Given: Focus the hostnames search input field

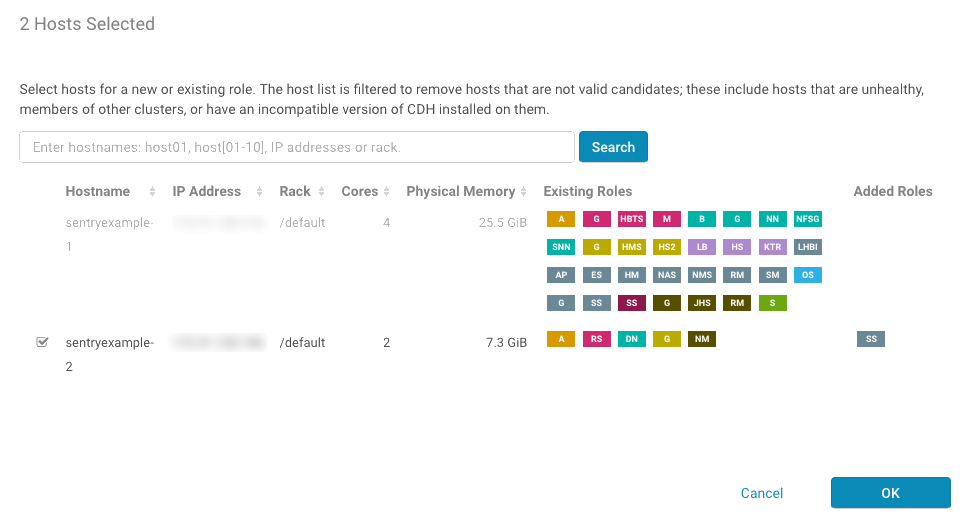Looking at the screenshot, I should tap(297, 147).
